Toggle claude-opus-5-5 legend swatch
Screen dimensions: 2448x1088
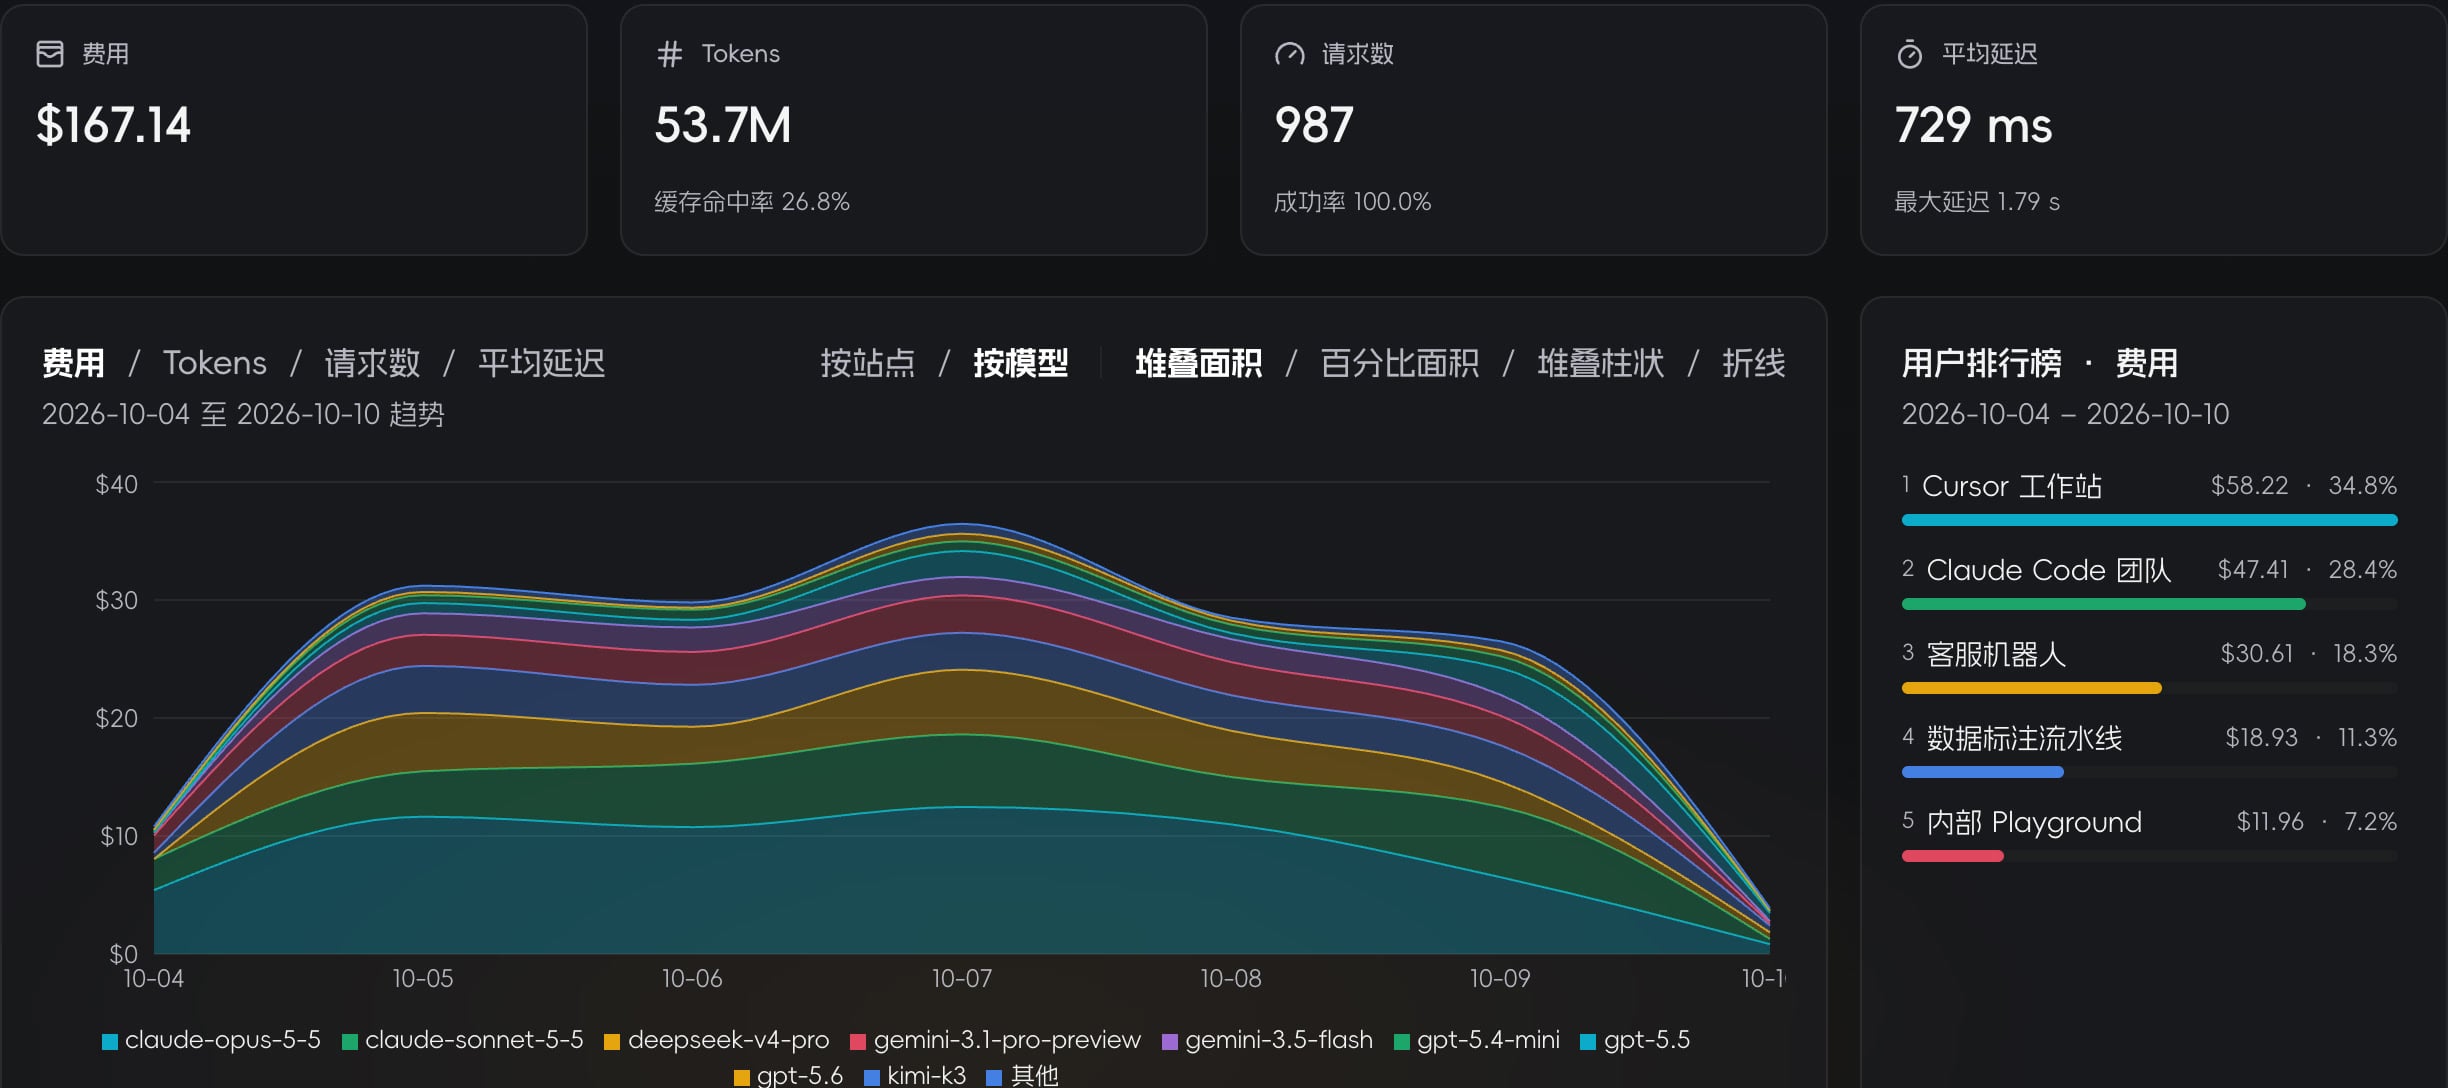pyautogui.click(x=110, y=1042)
